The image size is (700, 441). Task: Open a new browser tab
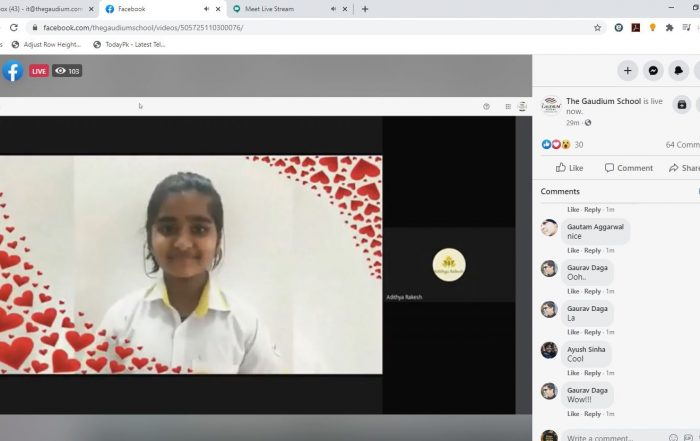pyautogui.click(x=365, y=9)
